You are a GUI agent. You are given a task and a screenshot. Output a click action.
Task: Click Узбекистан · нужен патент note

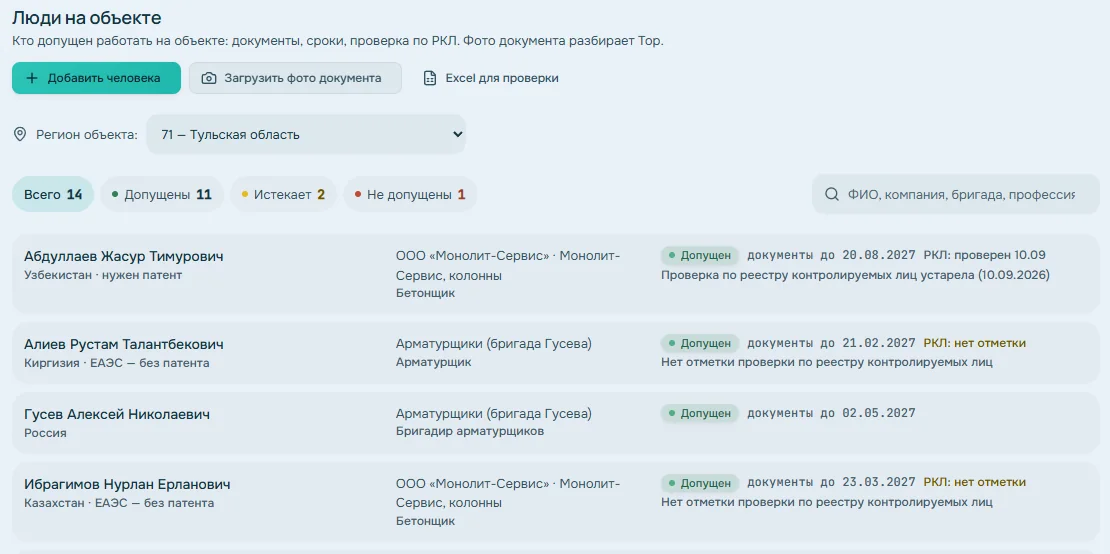coord(103,275)
